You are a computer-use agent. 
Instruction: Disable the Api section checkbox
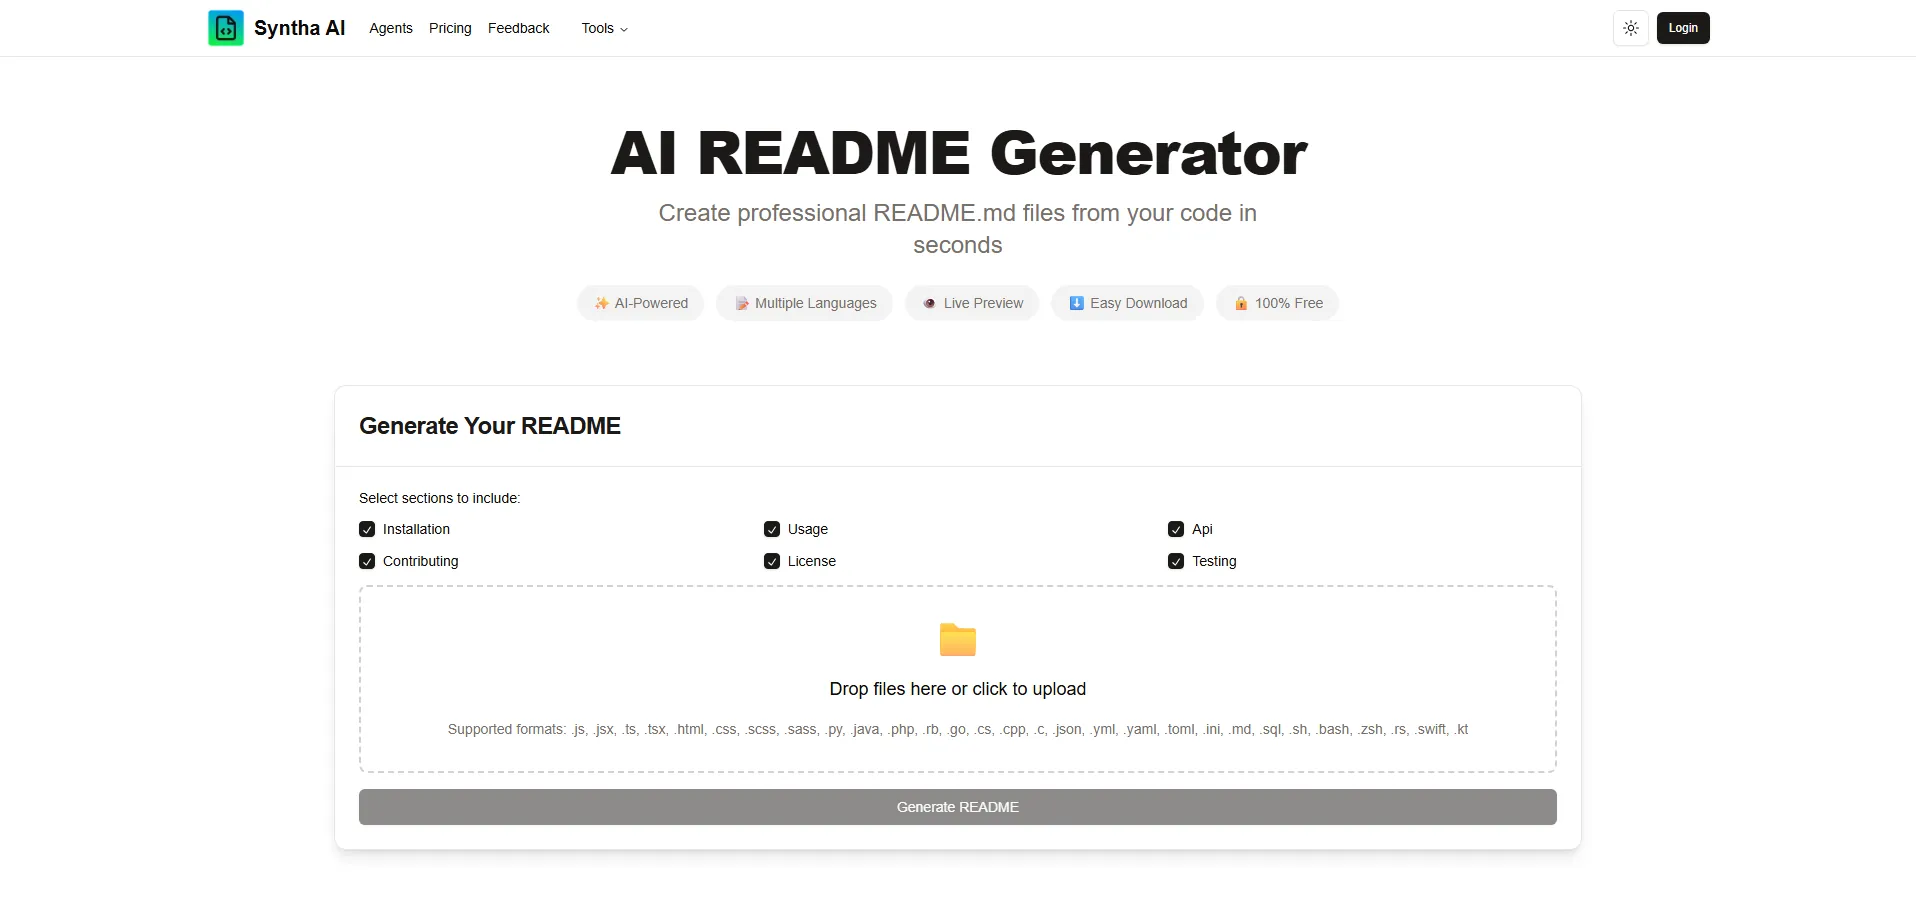point(1176,529)
